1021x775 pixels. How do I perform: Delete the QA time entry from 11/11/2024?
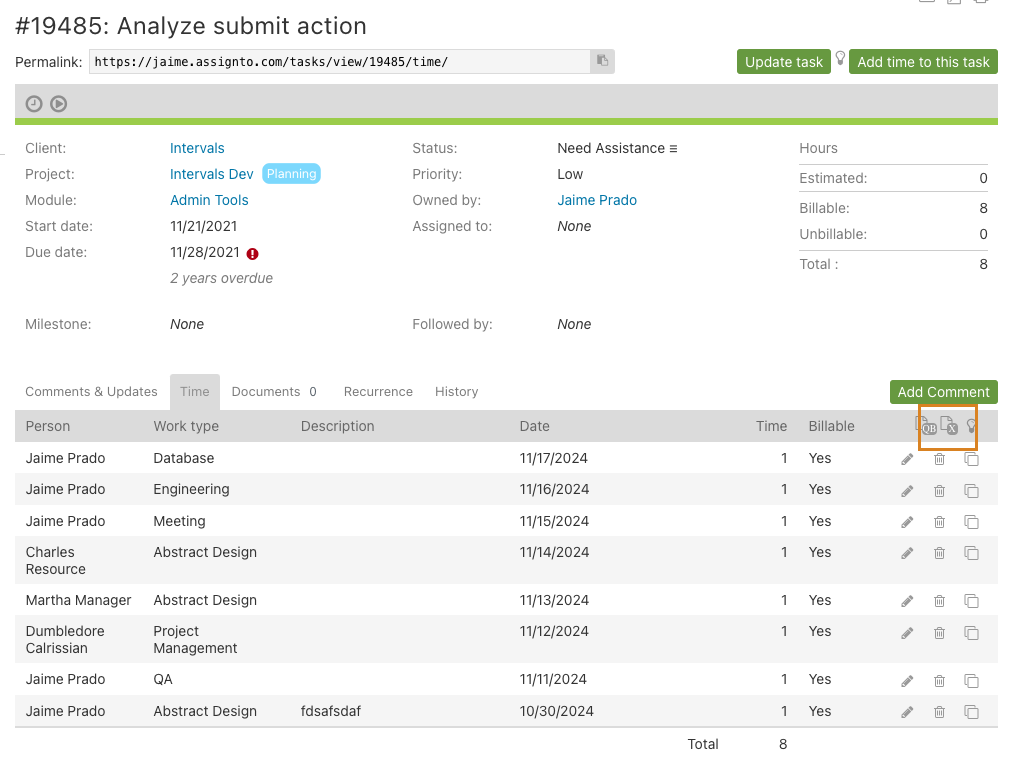click(939, 681)
